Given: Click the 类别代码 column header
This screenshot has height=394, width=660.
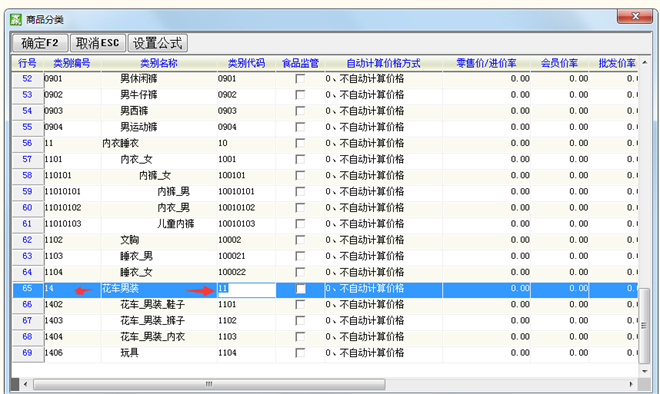Looking at the screenshot, I should [246, 64].
